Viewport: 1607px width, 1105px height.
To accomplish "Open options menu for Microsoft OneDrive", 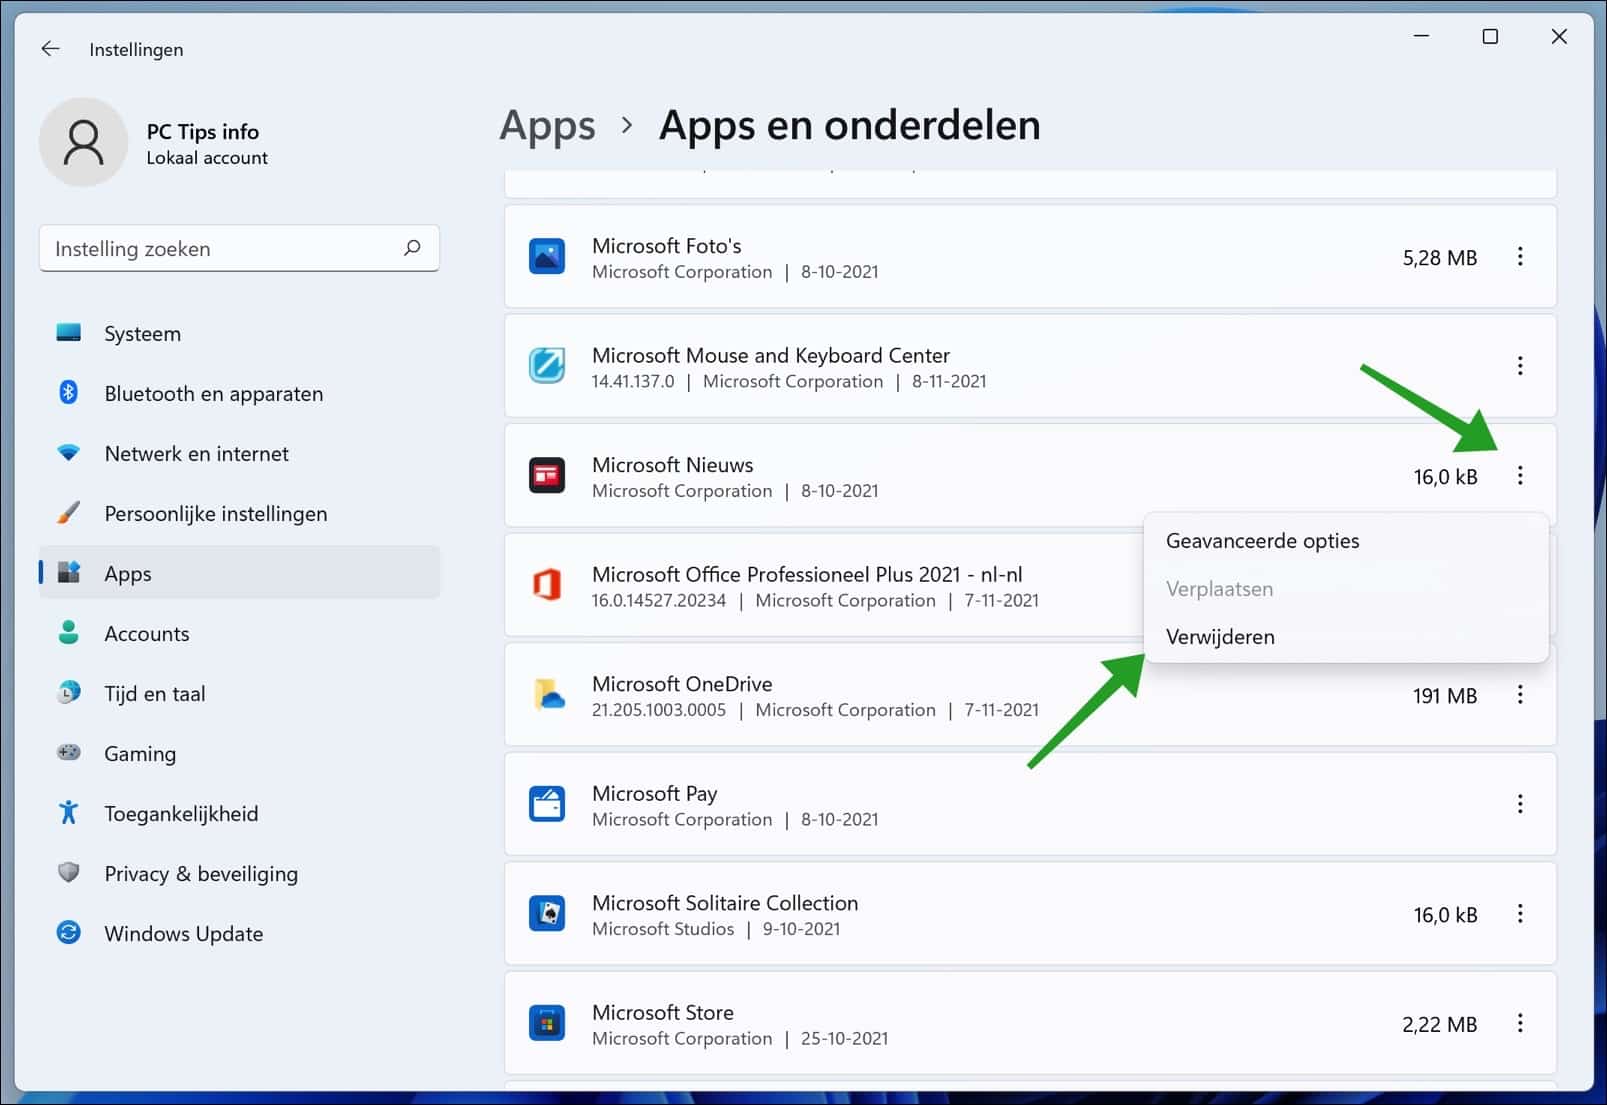I will point(1520,695).
